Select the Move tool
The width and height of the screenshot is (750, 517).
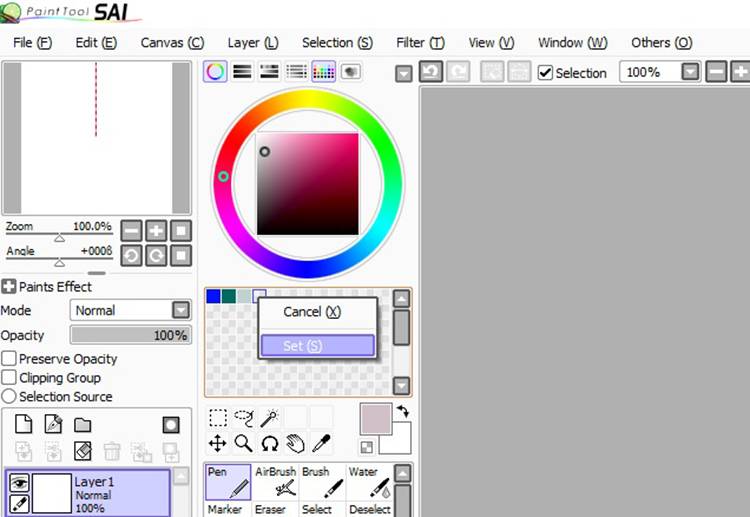[218, 443]
